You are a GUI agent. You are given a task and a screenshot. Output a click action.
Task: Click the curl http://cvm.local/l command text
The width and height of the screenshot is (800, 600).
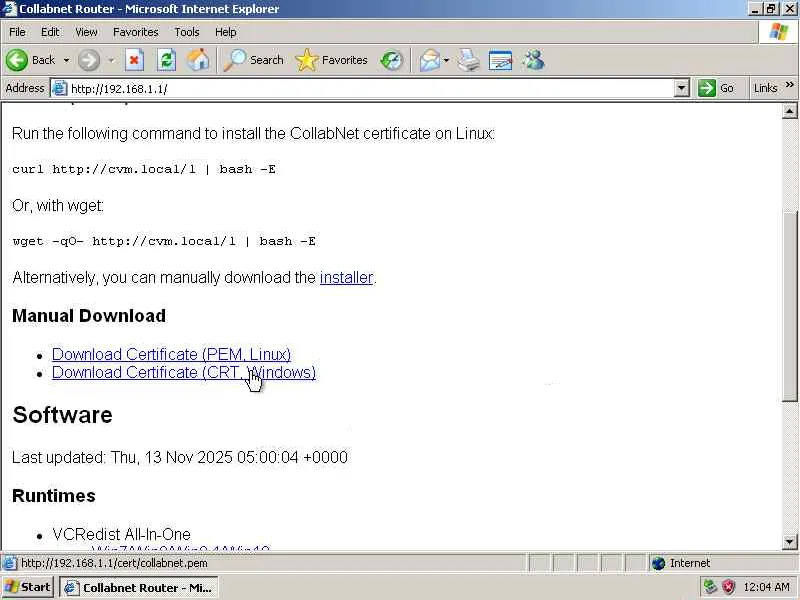[144, 169]
